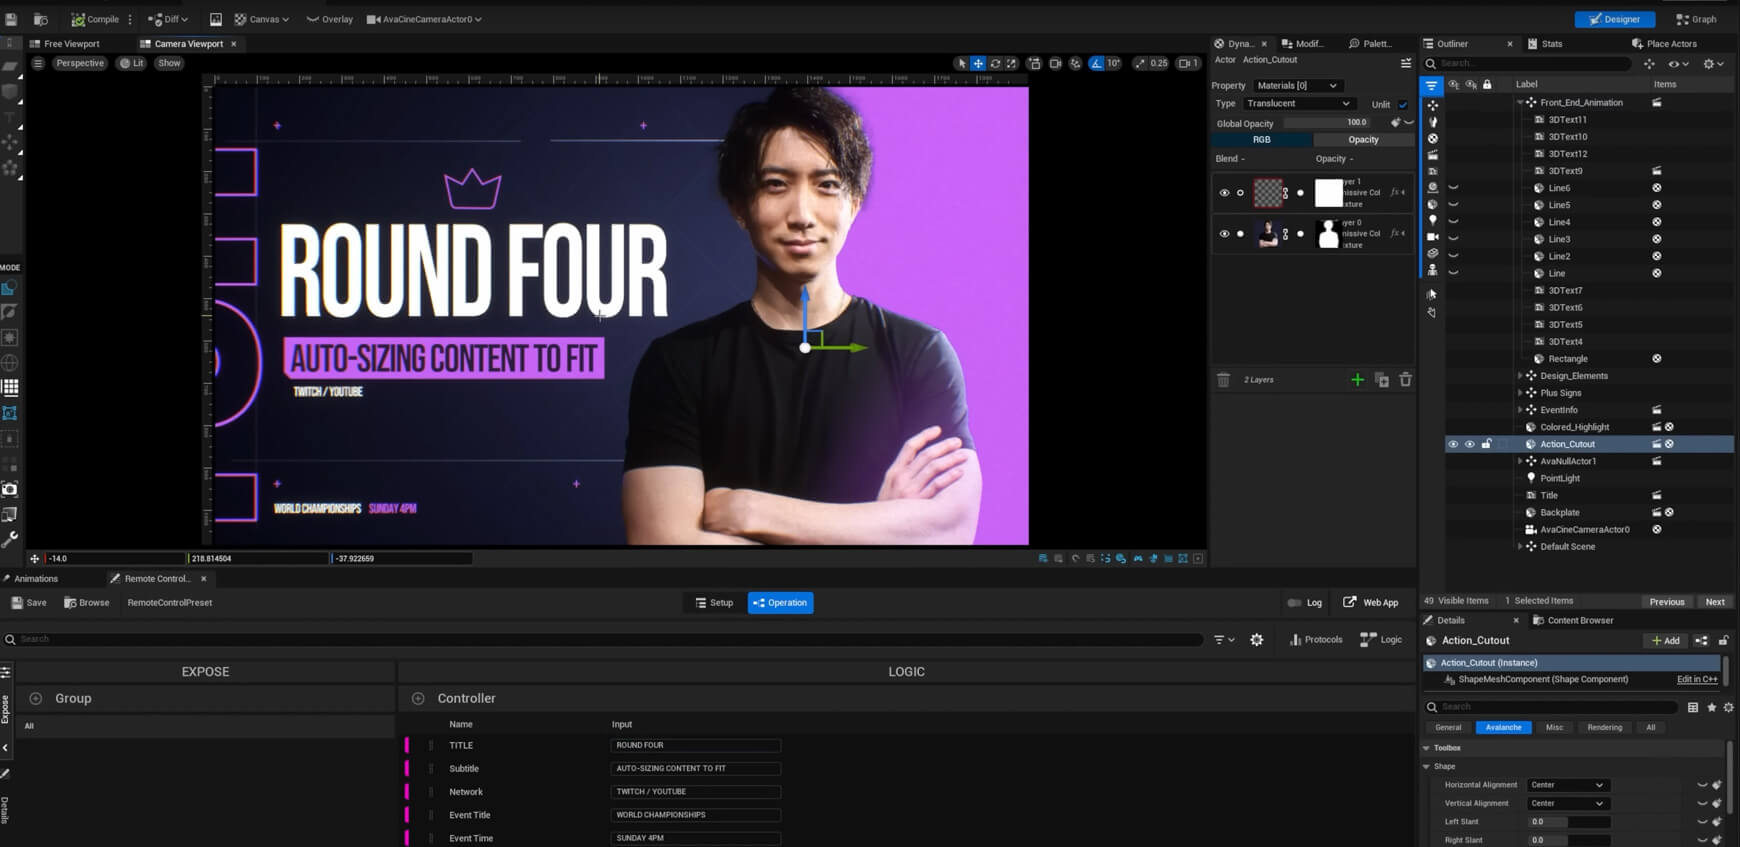
Task: Click the Protocols bar chart icon button
Action: click(1315, 640)
